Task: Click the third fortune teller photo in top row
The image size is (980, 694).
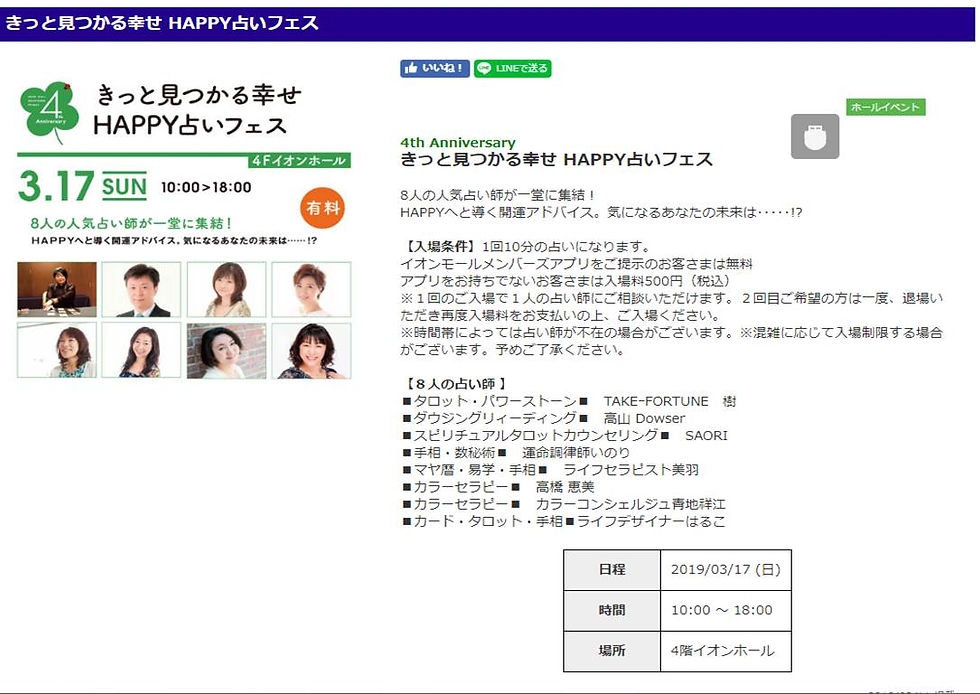Action: click(x=226, y=289)
